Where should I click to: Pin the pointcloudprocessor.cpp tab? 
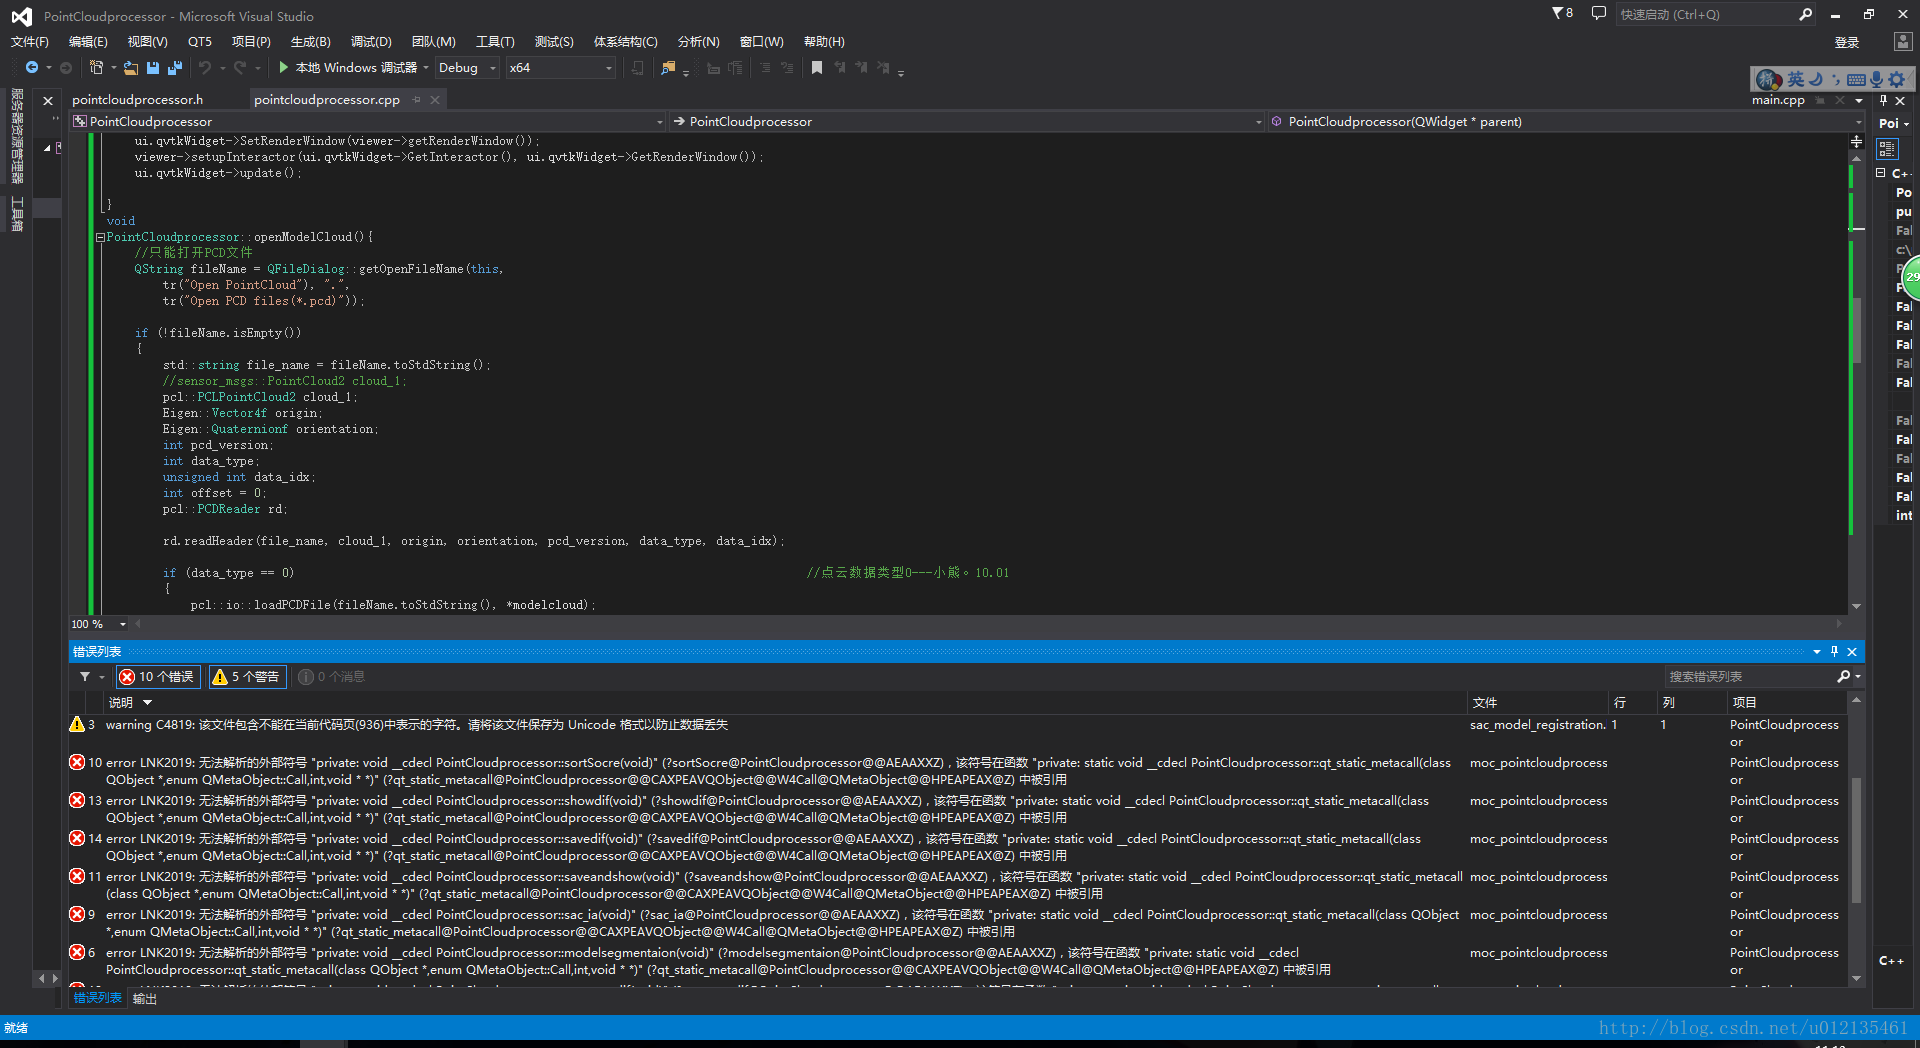pos(417,100)
